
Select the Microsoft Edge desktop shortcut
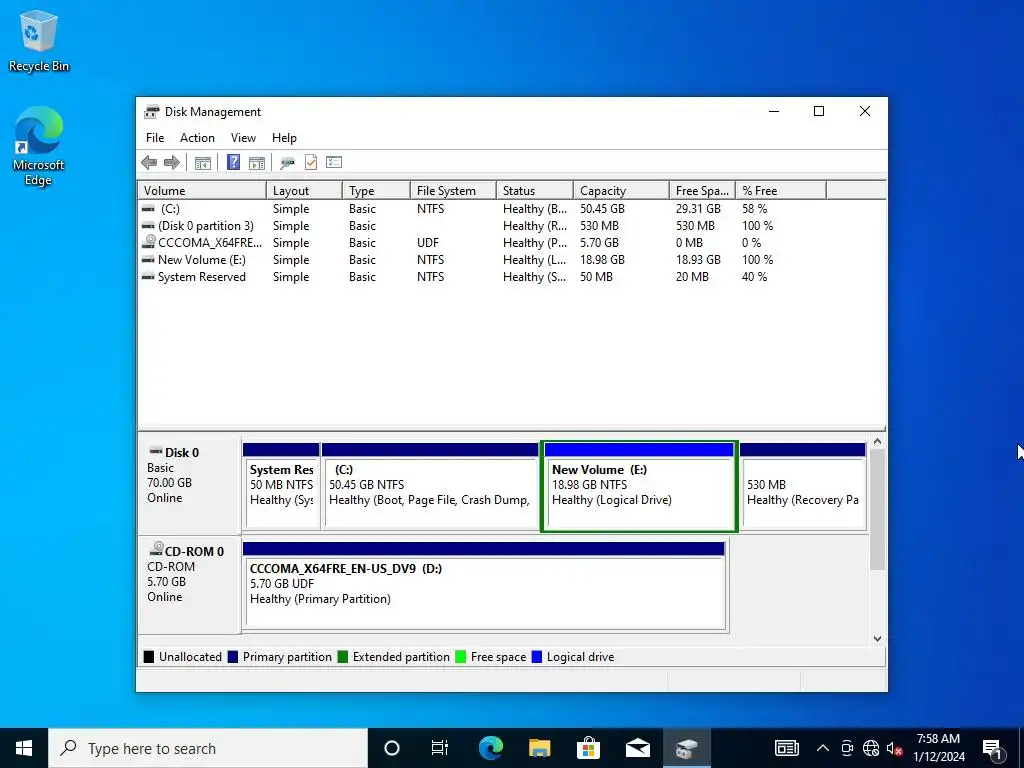click(39, 146)
